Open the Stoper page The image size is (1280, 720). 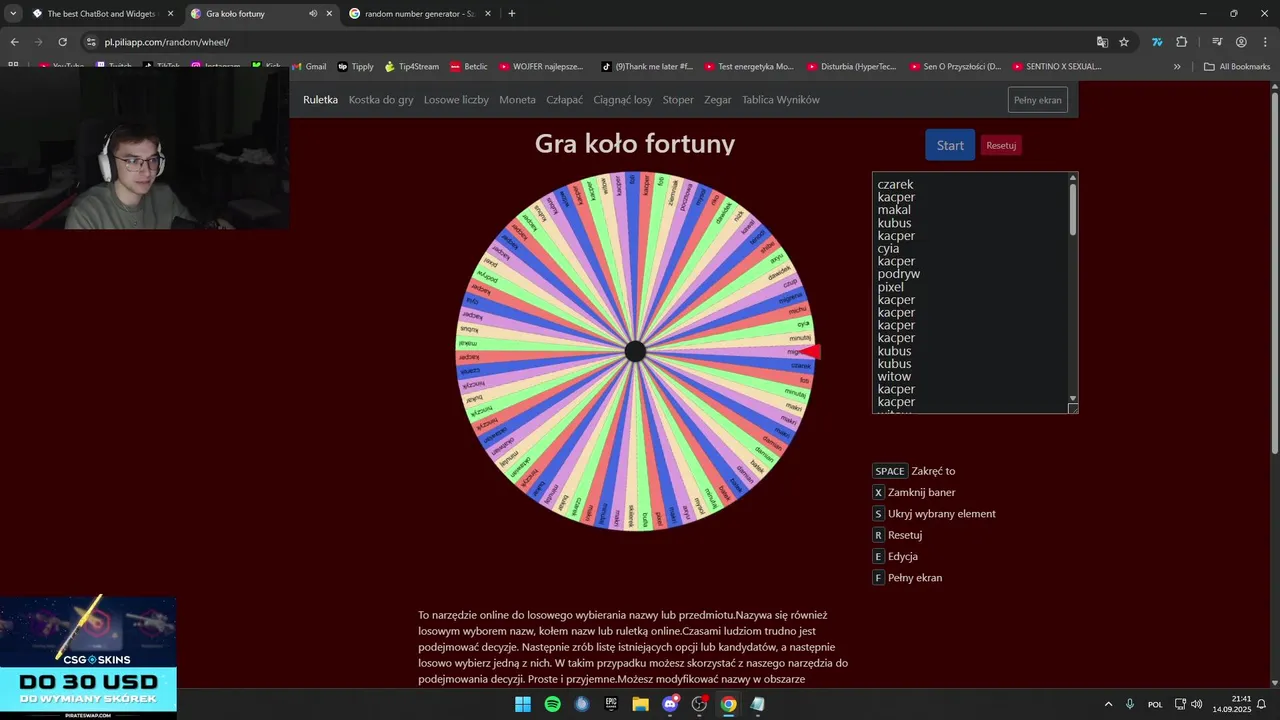(x=678, y=100)
